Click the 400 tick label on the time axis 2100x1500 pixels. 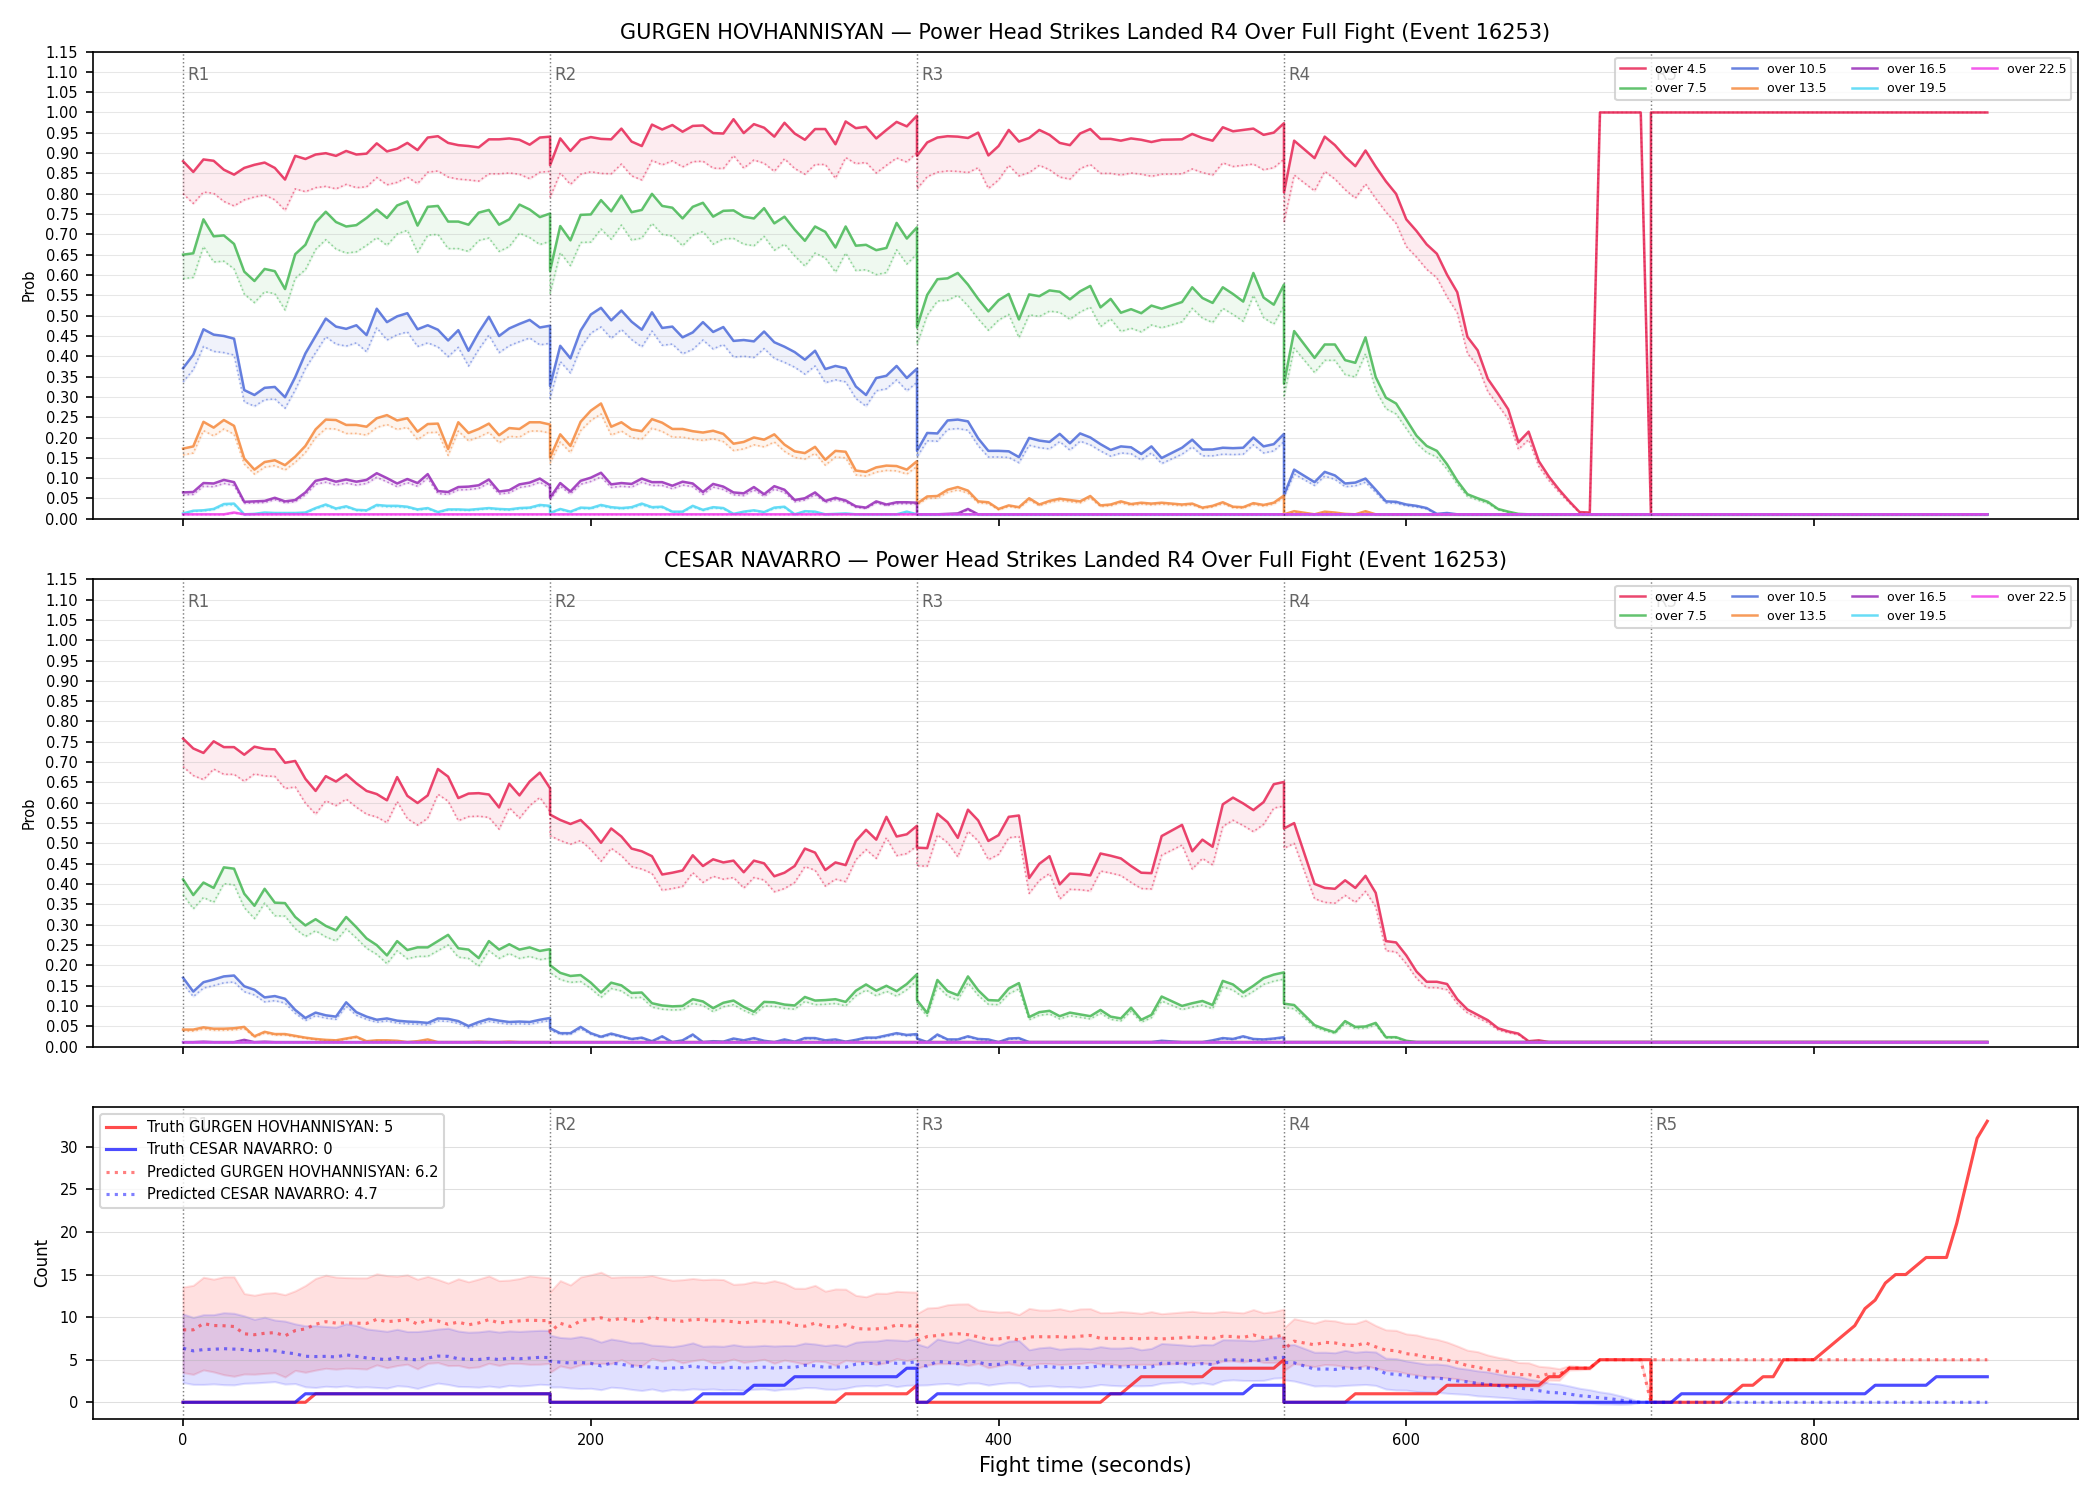click(x=998, y=1440)
